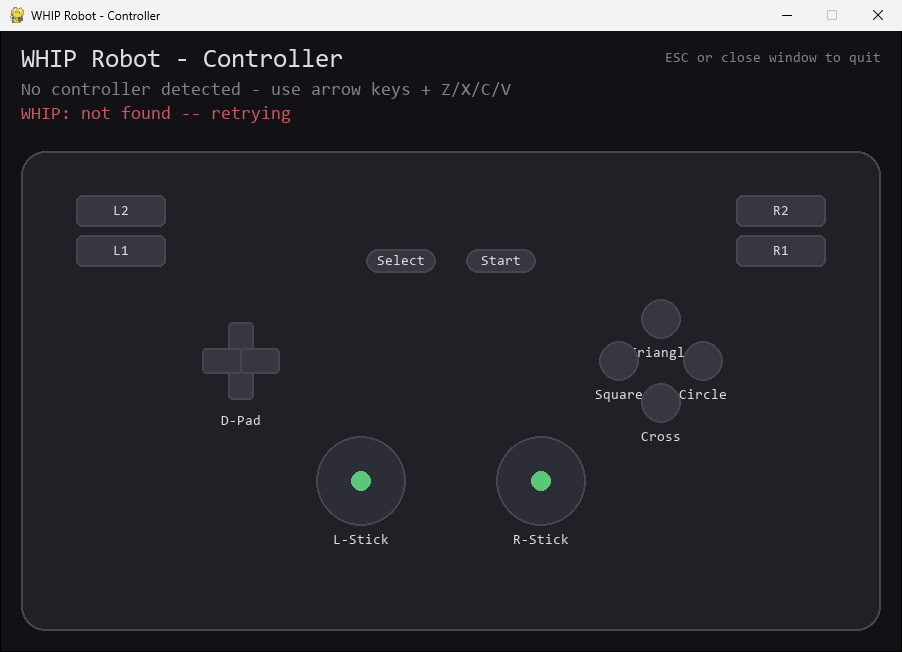This screenshot has width=902, height=652.
Task: Click the 'Cross' label text
Action: [x=660, y=437]
